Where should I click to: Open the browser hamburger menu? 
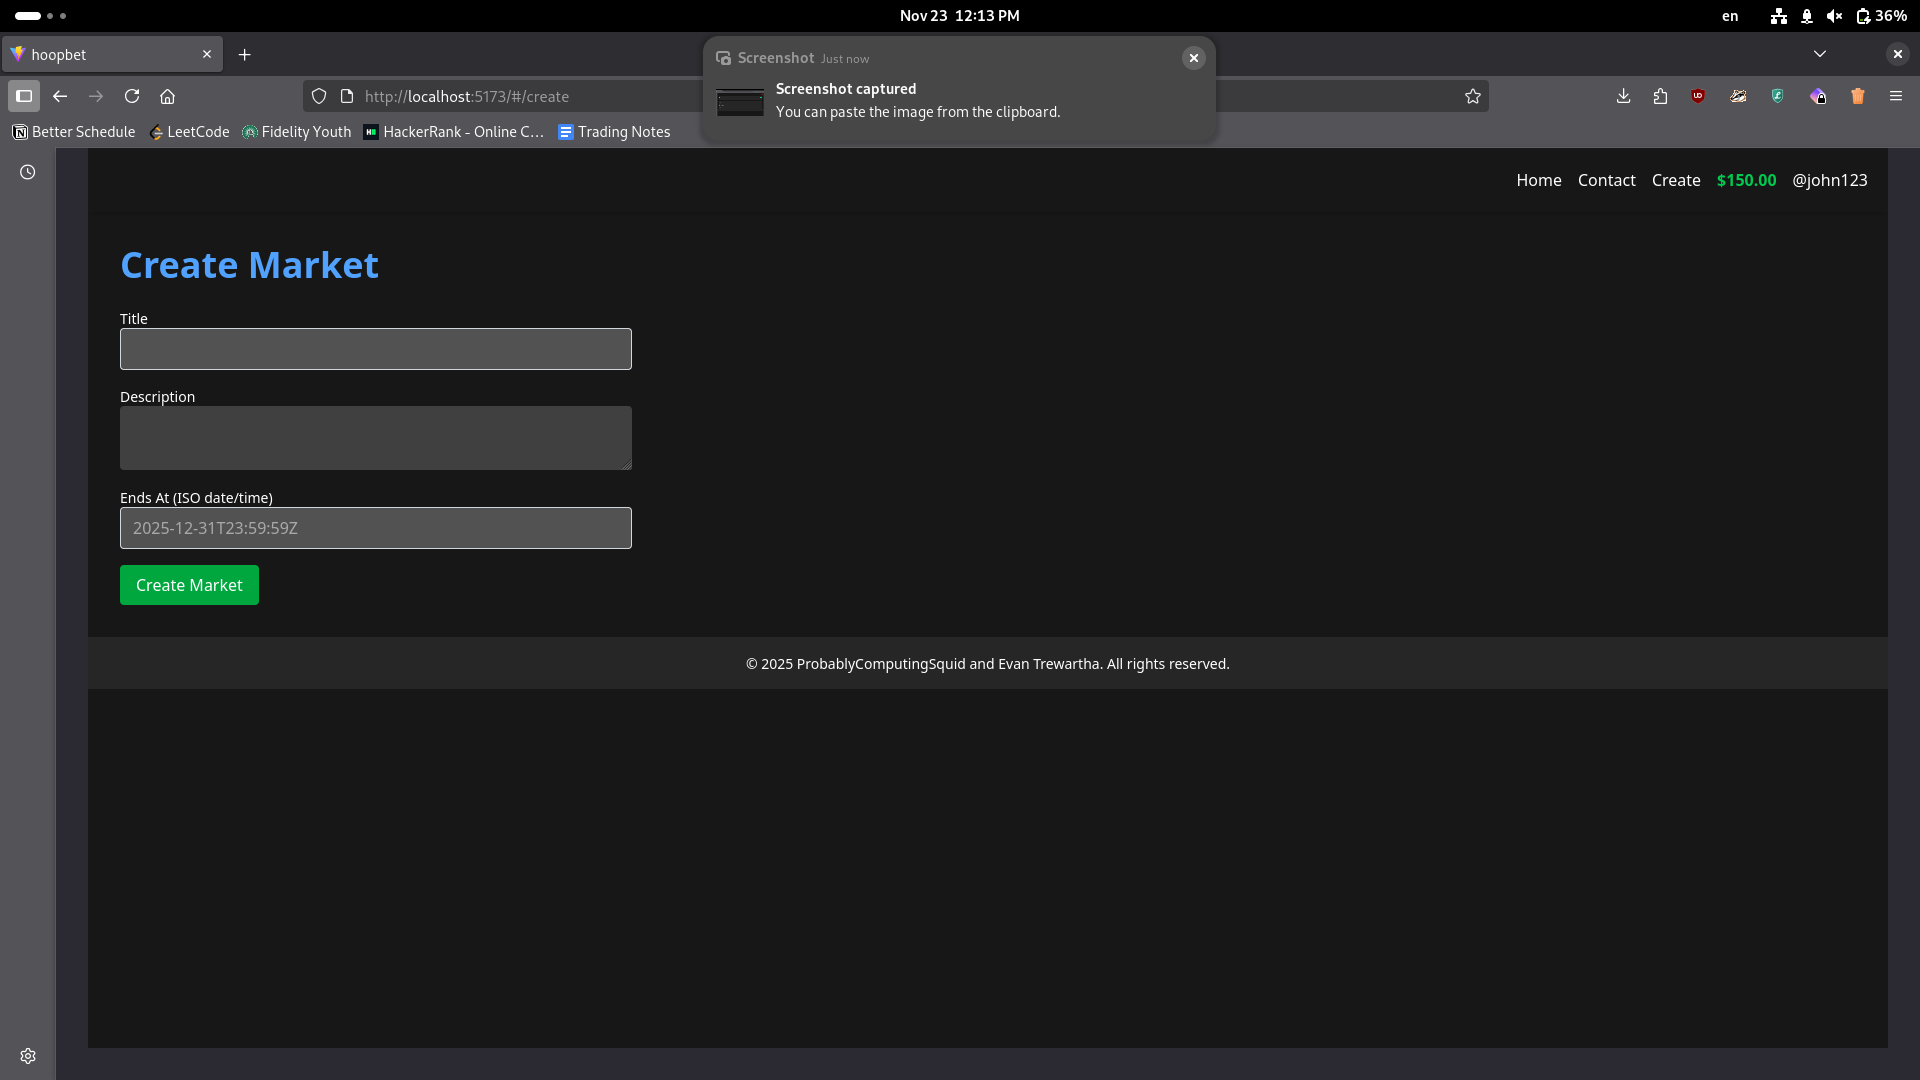tap(1896, 96)
